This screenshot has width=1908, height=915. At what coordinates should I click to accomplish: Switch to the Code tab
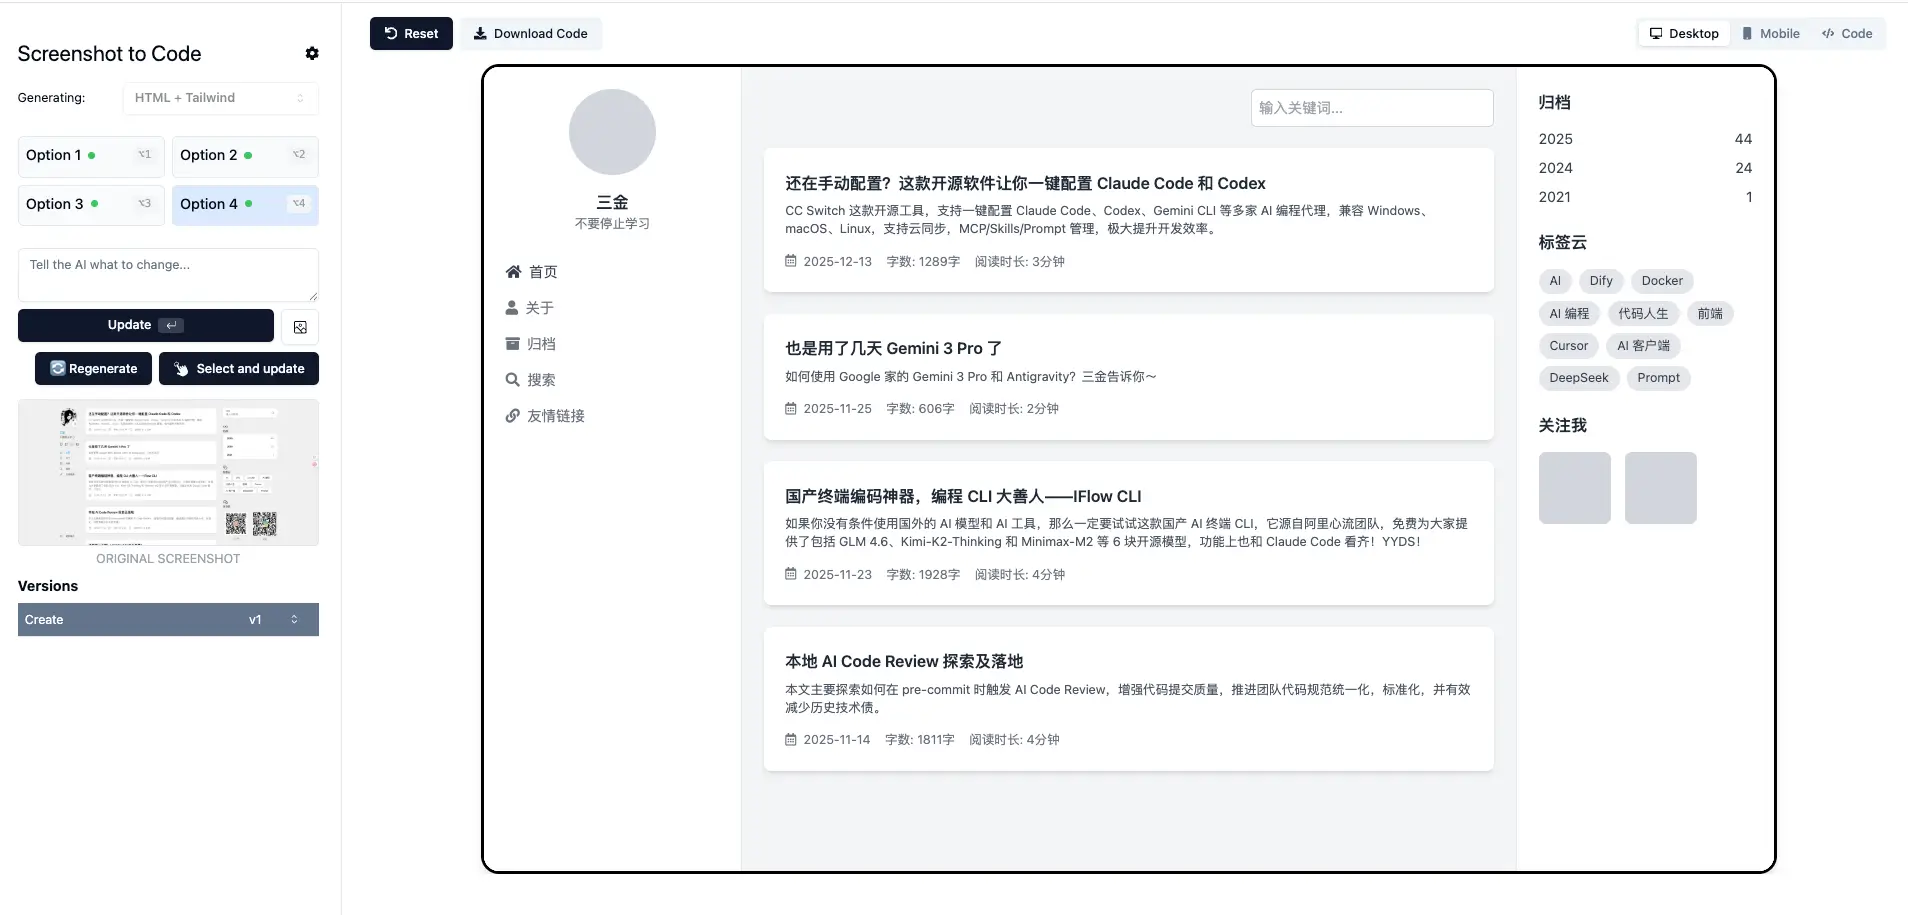click(x=1847, y=34)
